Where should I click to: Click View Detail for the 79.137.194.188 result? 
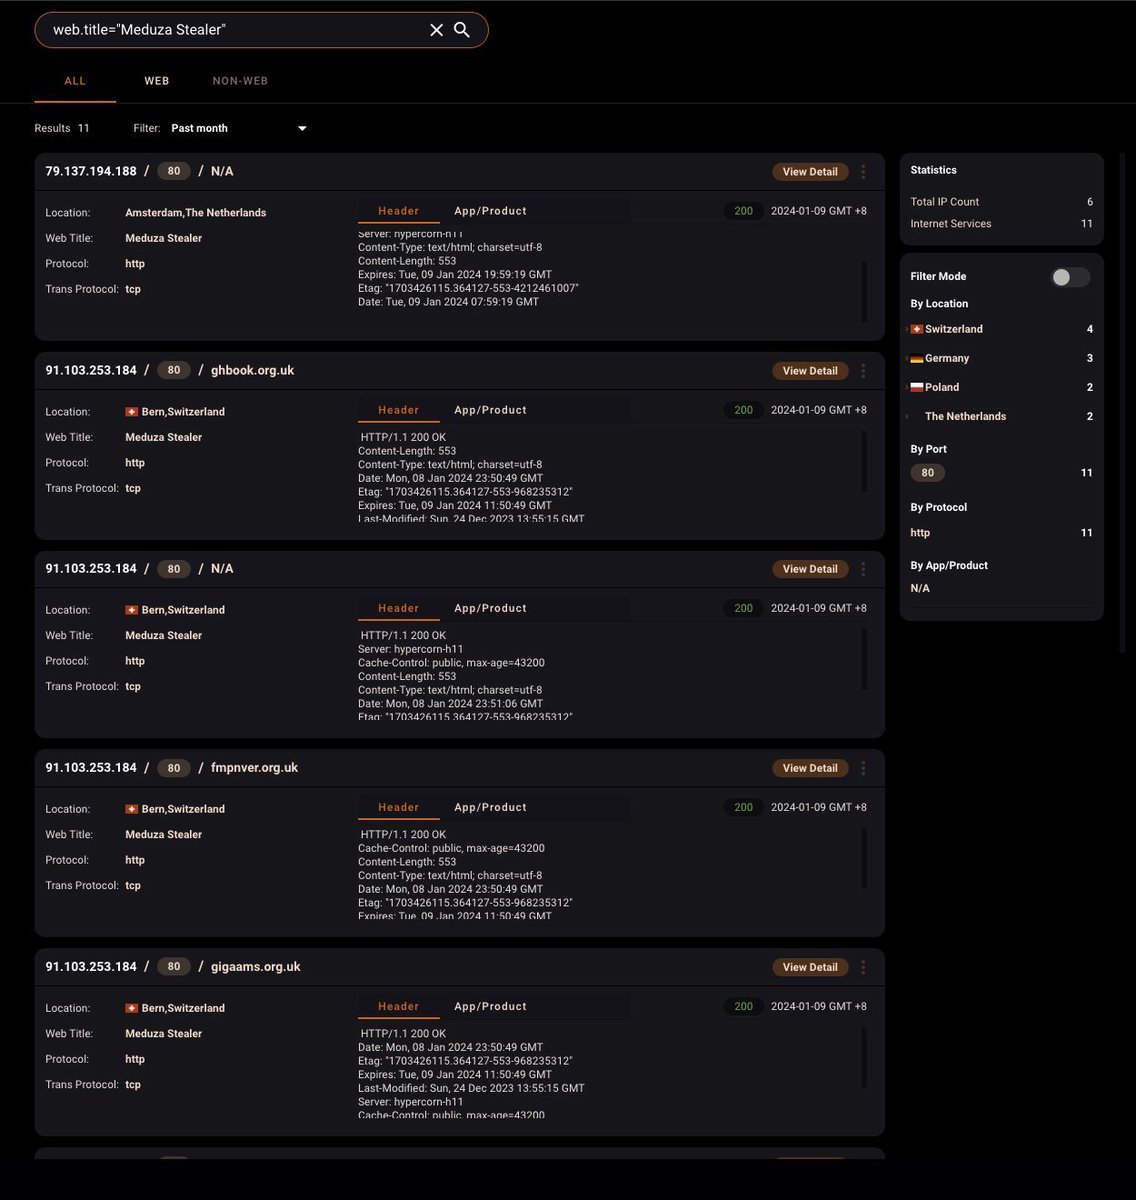point(809,171)
